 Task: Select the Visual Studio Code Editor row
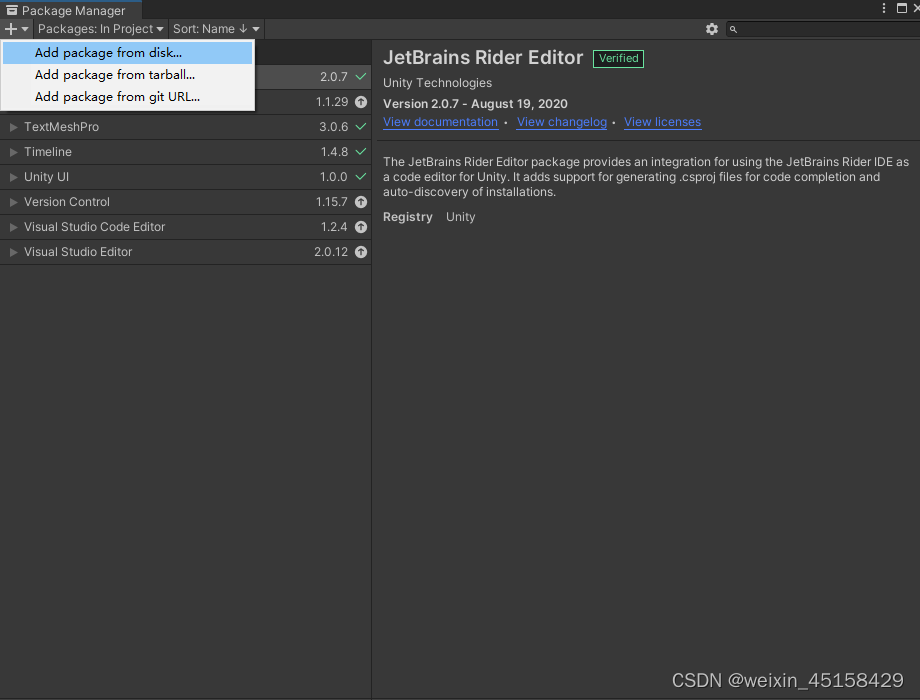[185, 227]
